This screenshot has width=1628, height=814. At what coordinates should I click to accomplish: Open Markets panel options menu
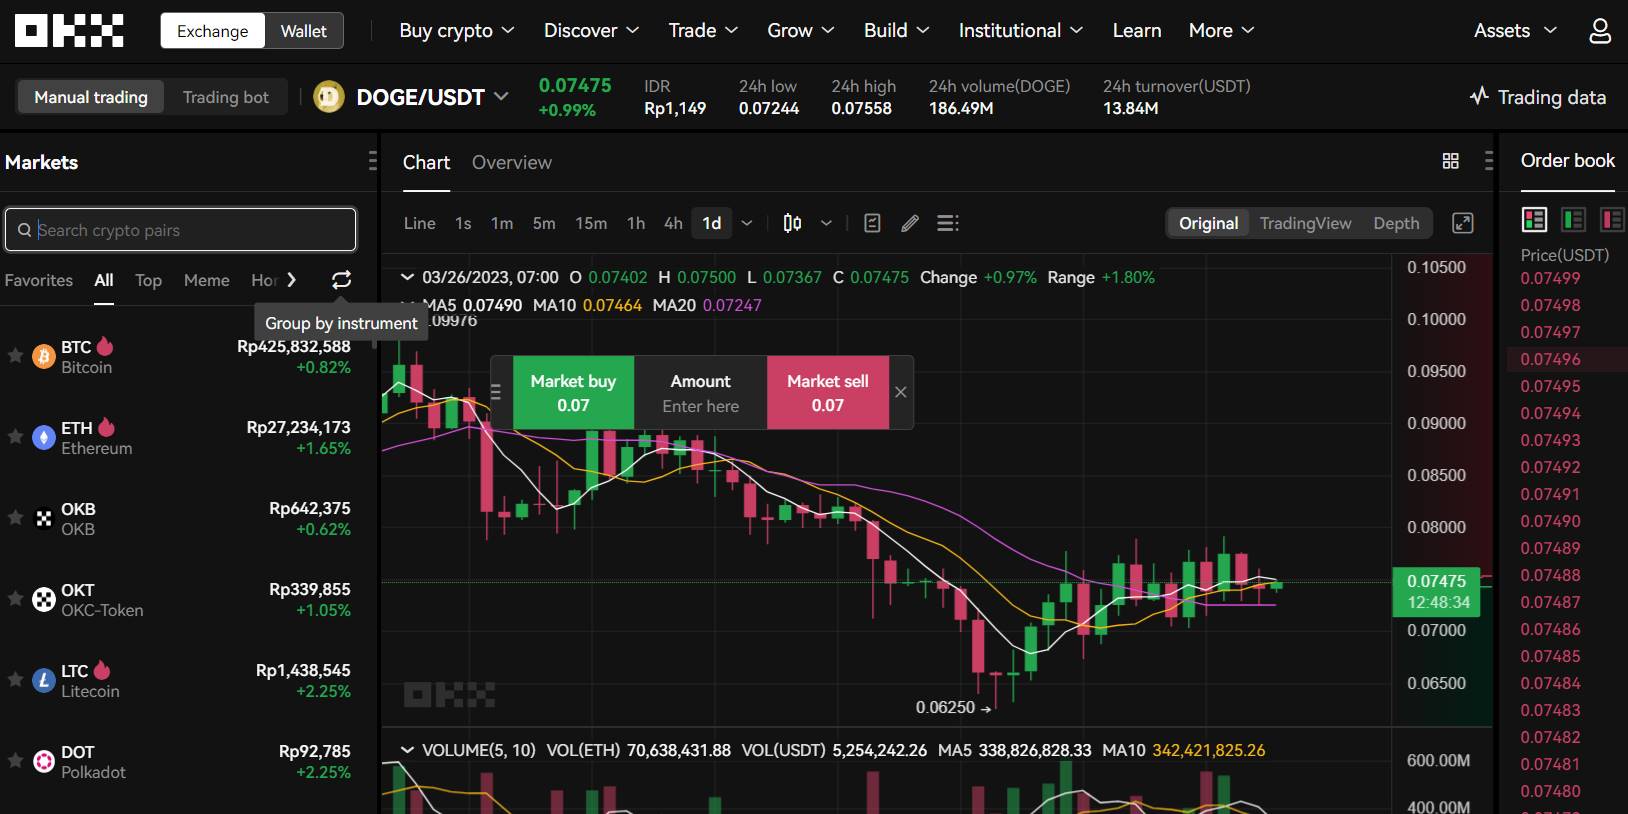[372, 161]
